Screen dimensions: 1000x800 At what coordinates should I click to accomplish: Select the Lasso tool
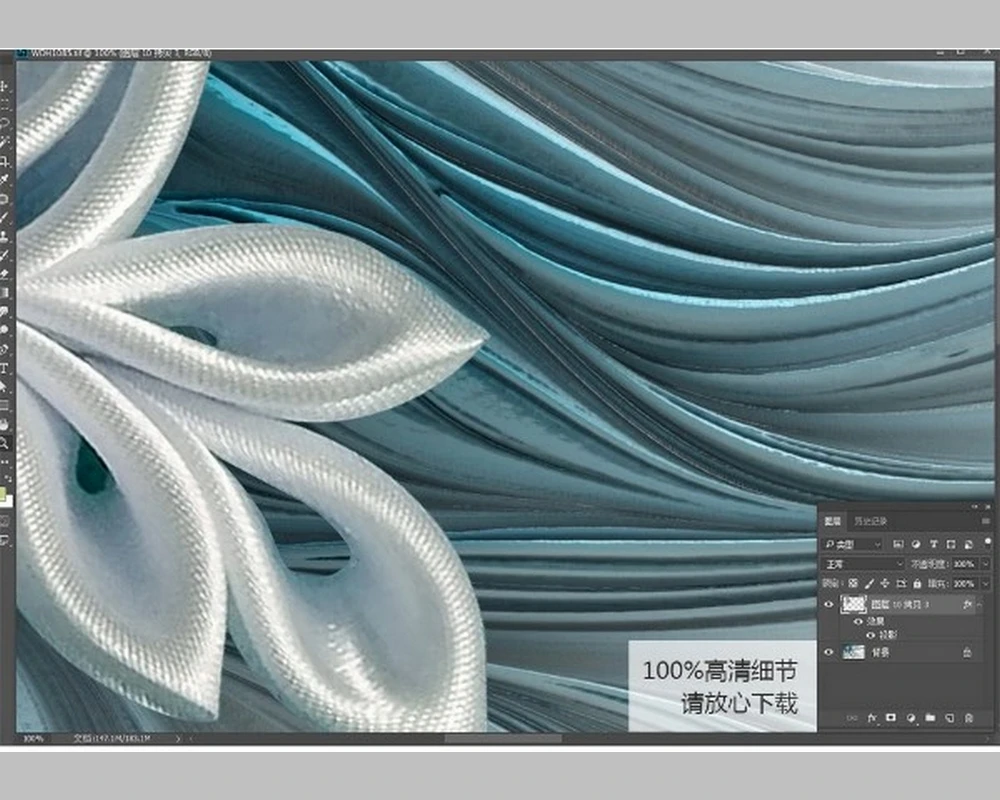(5, 122)
